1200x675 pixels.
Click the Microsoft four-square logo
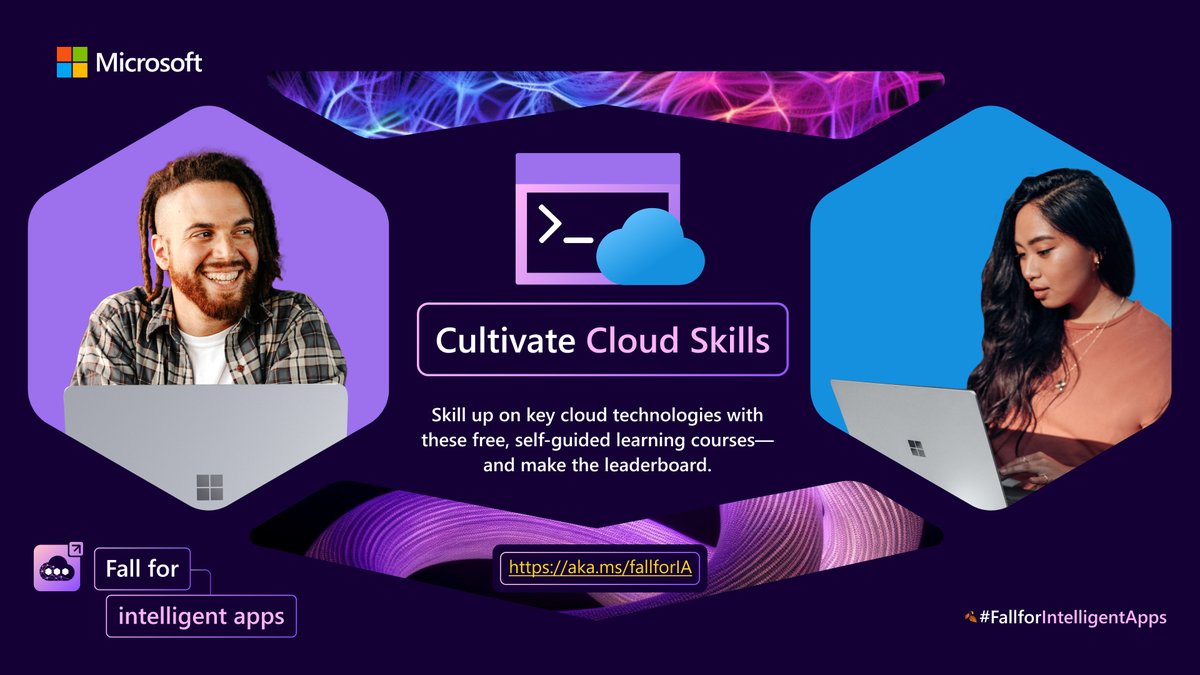[x=71, y=62]
